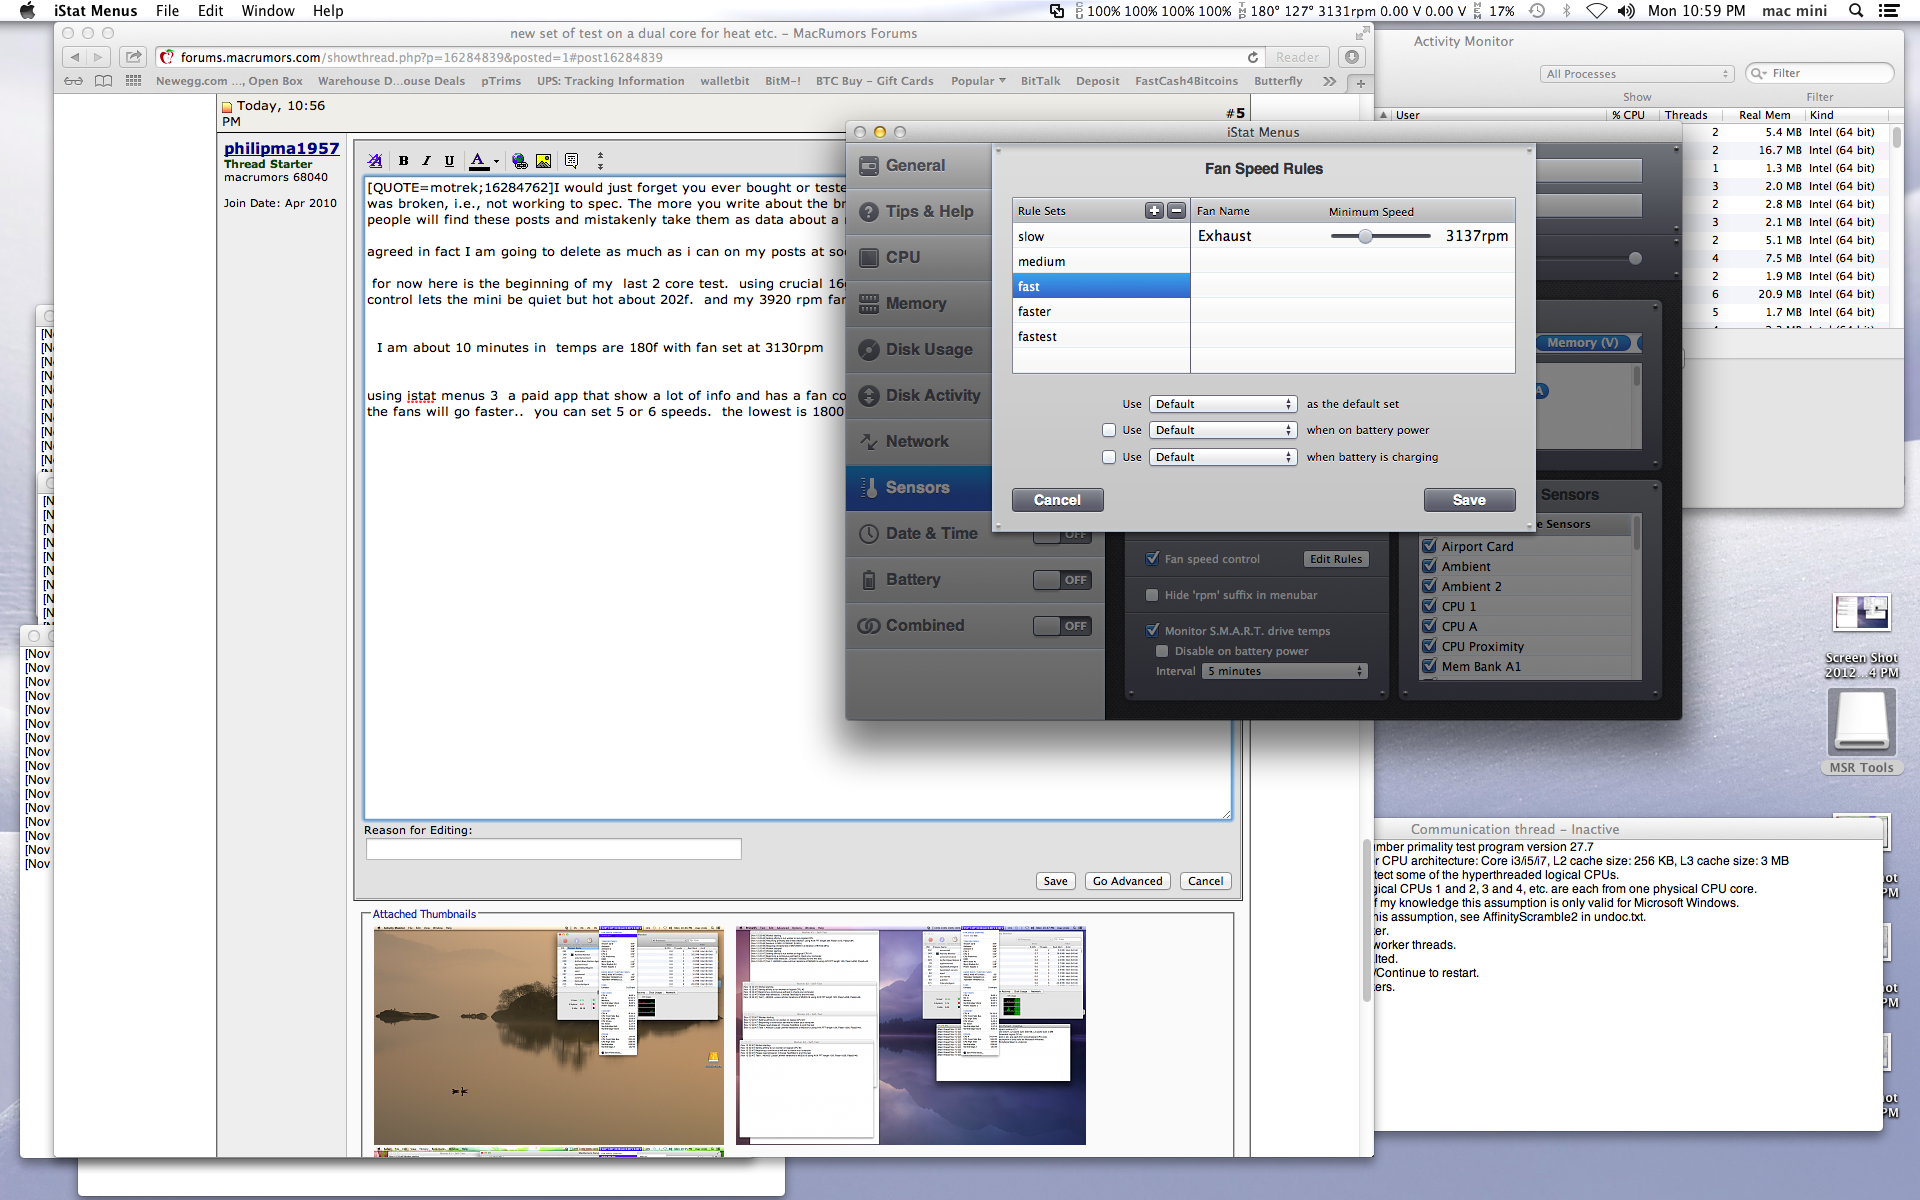Click Save in Fan Speed Rules

pyautogui.click(x=1468, y=500)
